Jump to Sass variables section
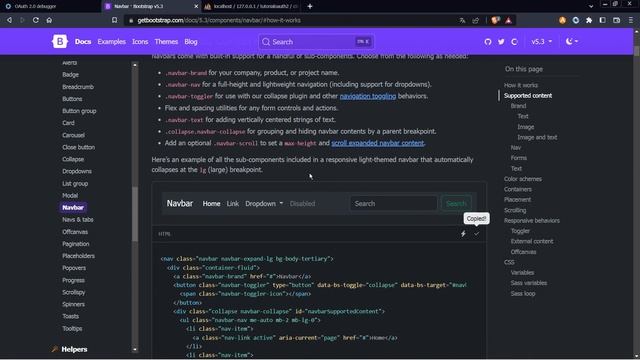The height and width of the screenshot is (360, 640). pyautogui.click(x=529, y=283)
